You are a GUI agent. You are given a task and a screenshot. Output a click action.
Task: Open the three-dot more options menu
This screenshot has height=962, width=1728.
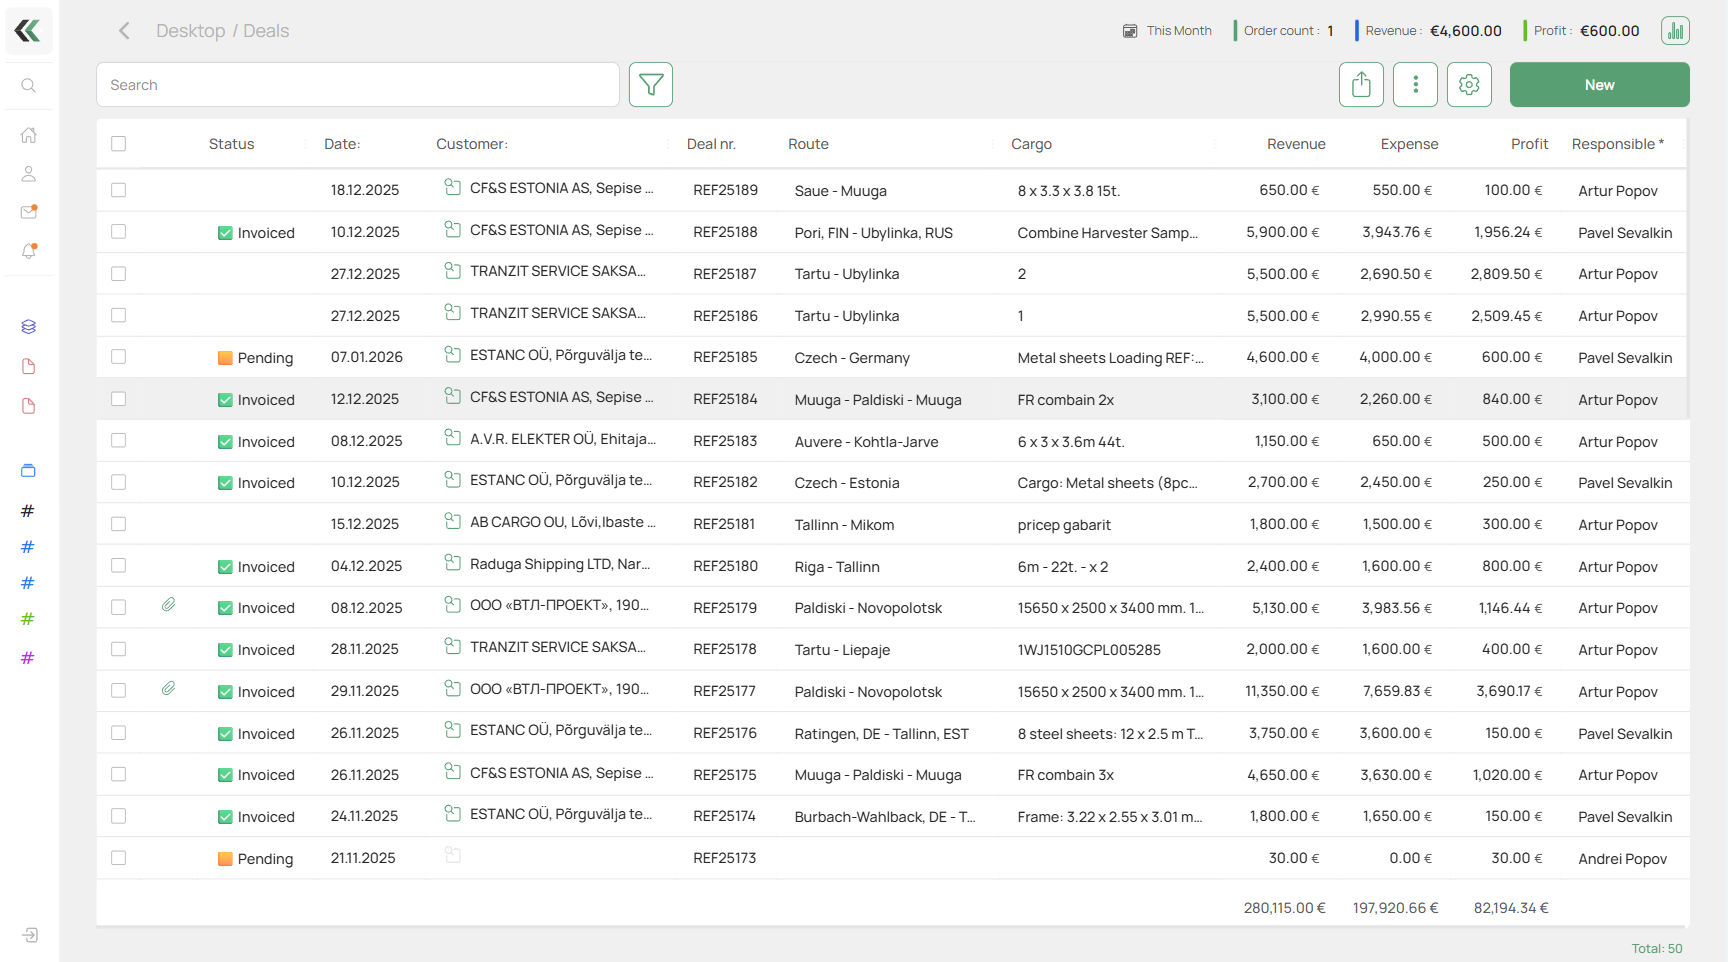1415,85
